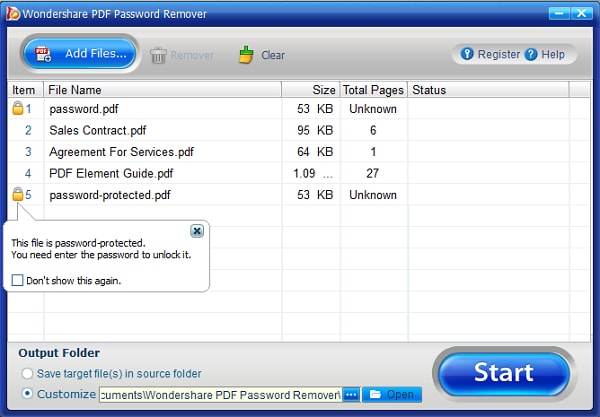
Task: Click the output folder path field
Action: (220, 394)
